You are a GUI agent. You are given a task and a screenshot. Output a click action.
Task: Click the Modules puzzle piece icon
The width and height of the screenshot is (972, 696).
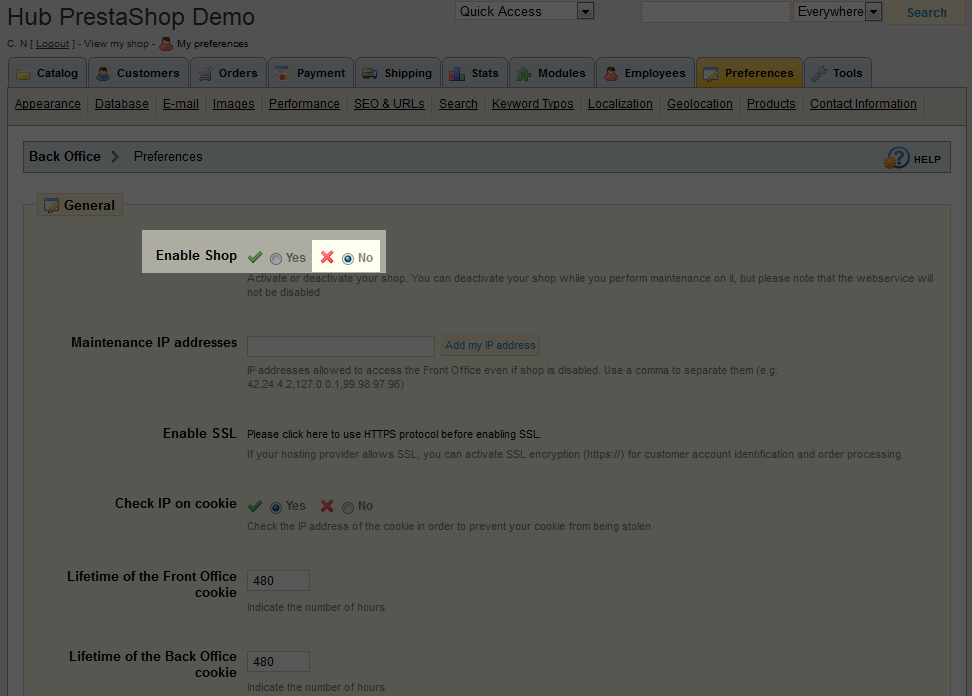point(524,73)
